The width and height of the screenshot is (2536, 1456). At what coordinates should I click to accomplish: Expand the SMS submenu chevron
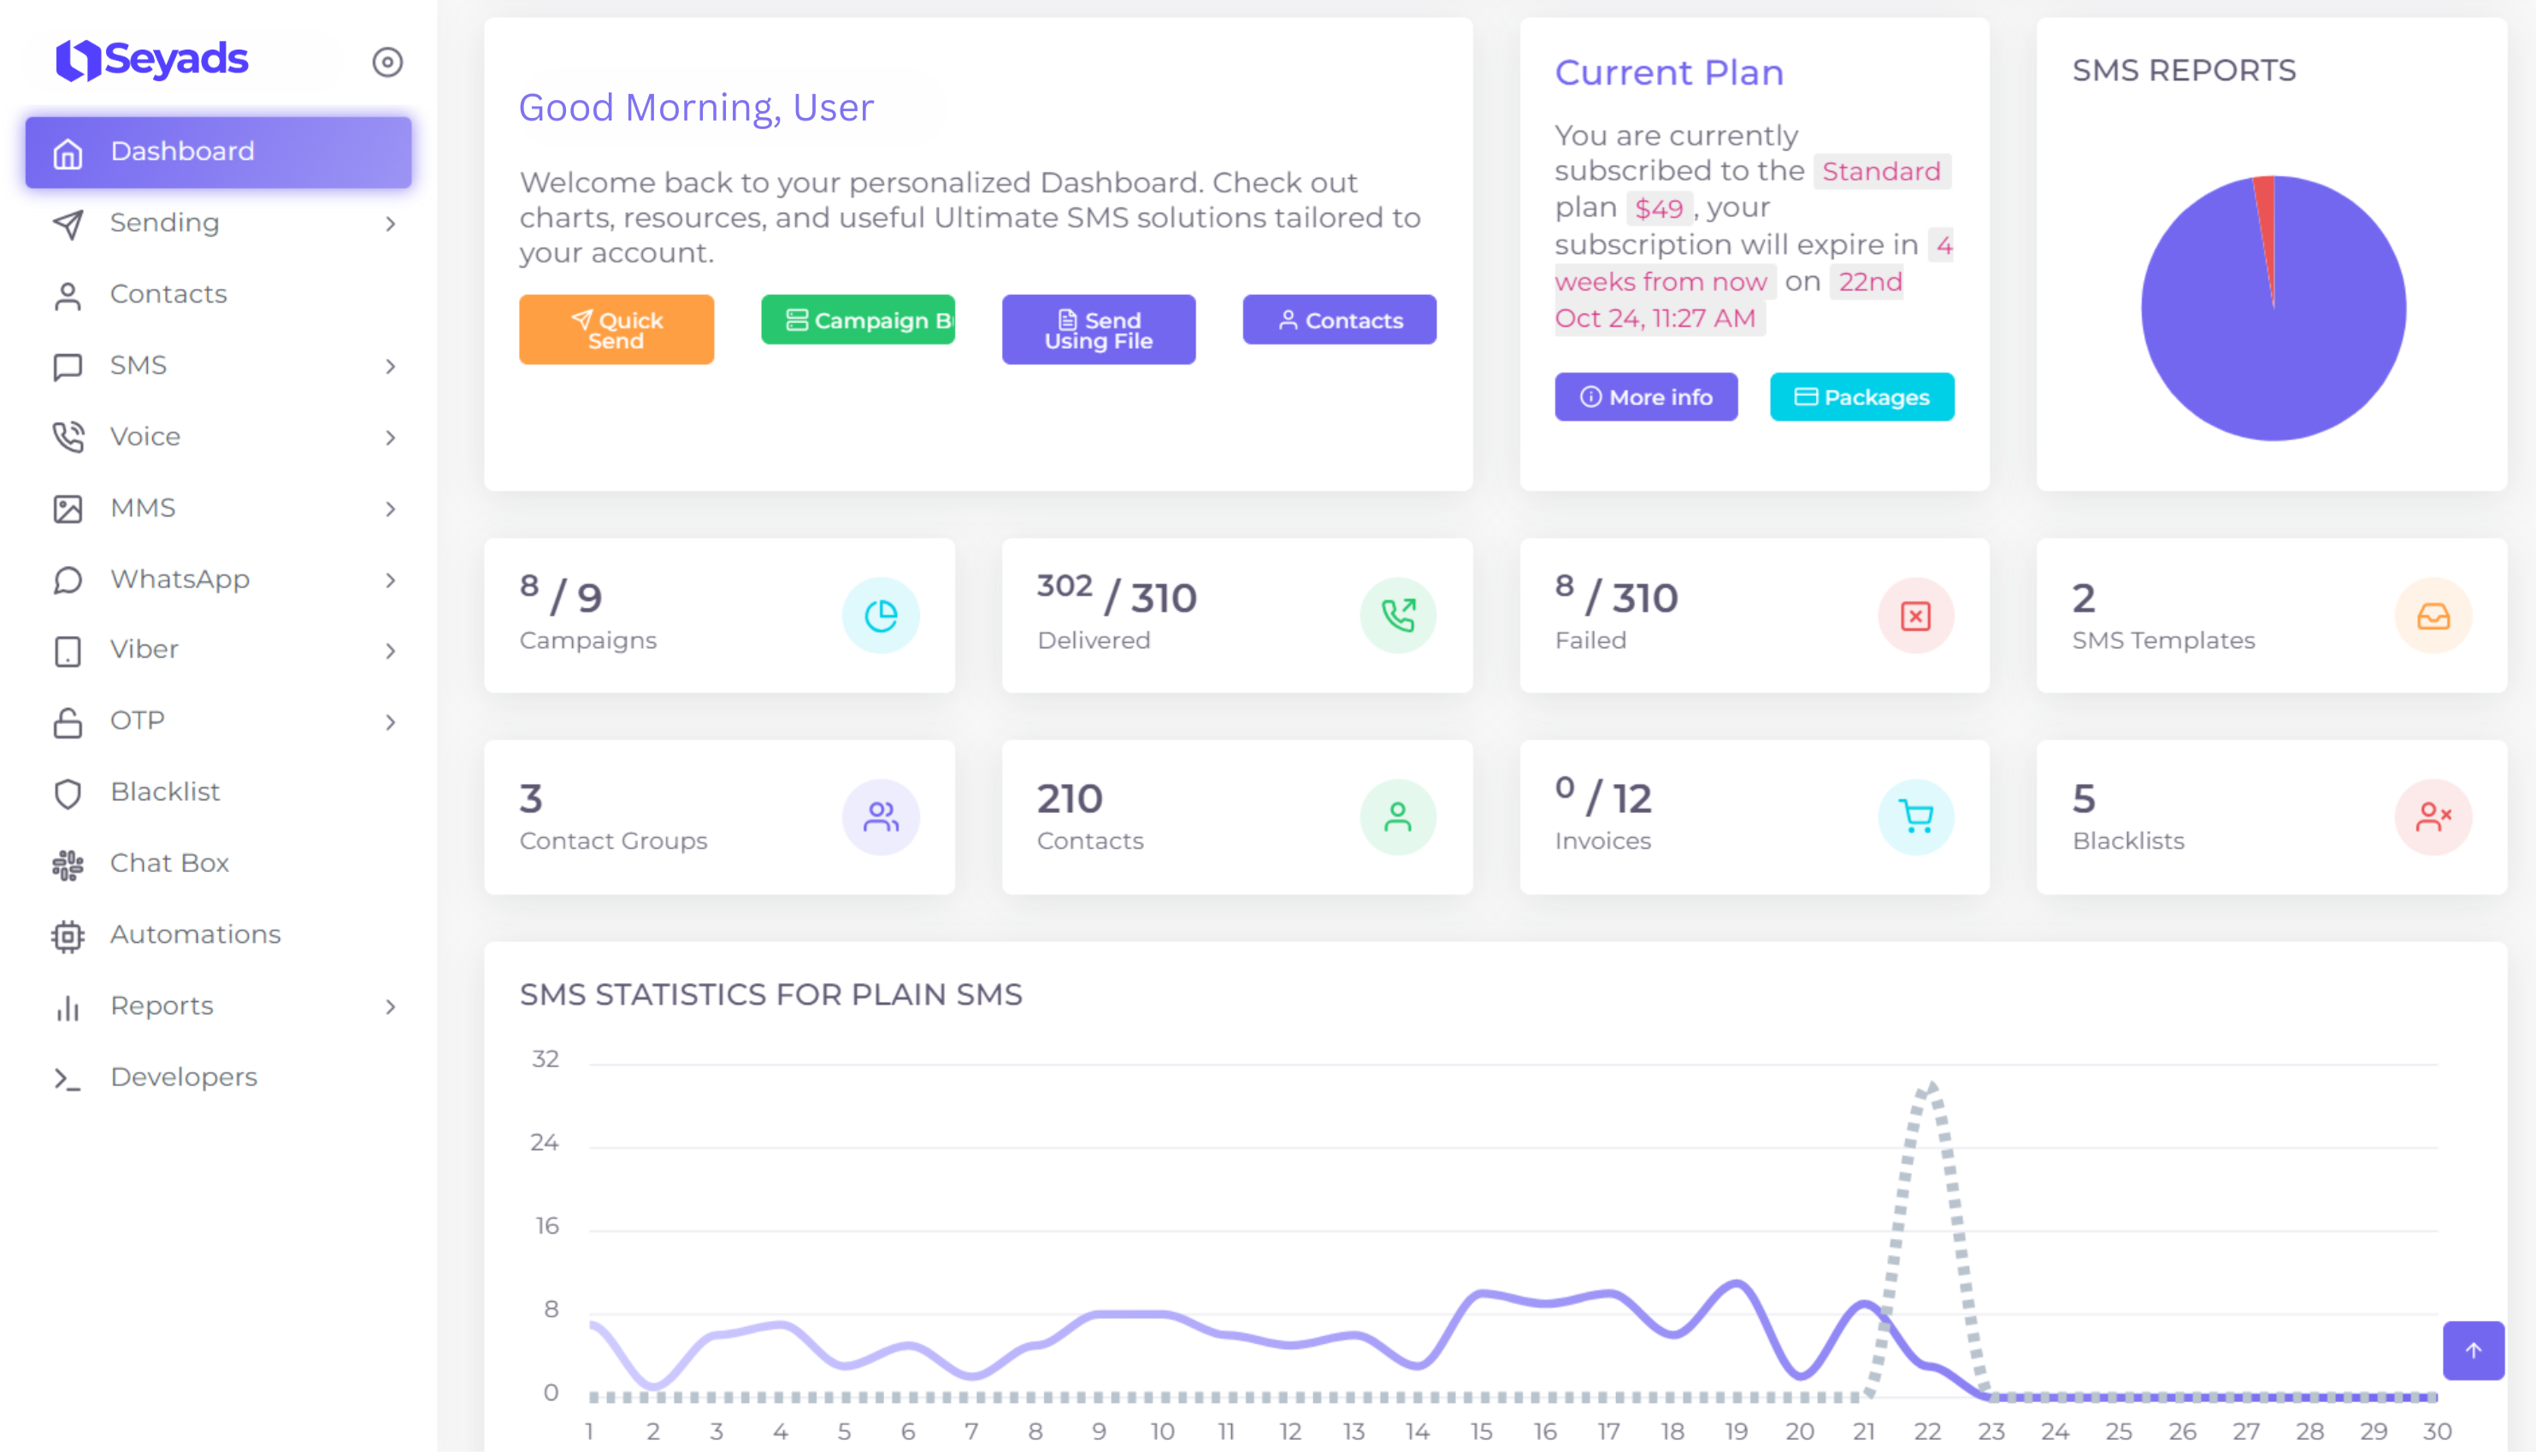click(x=390, y=366)
